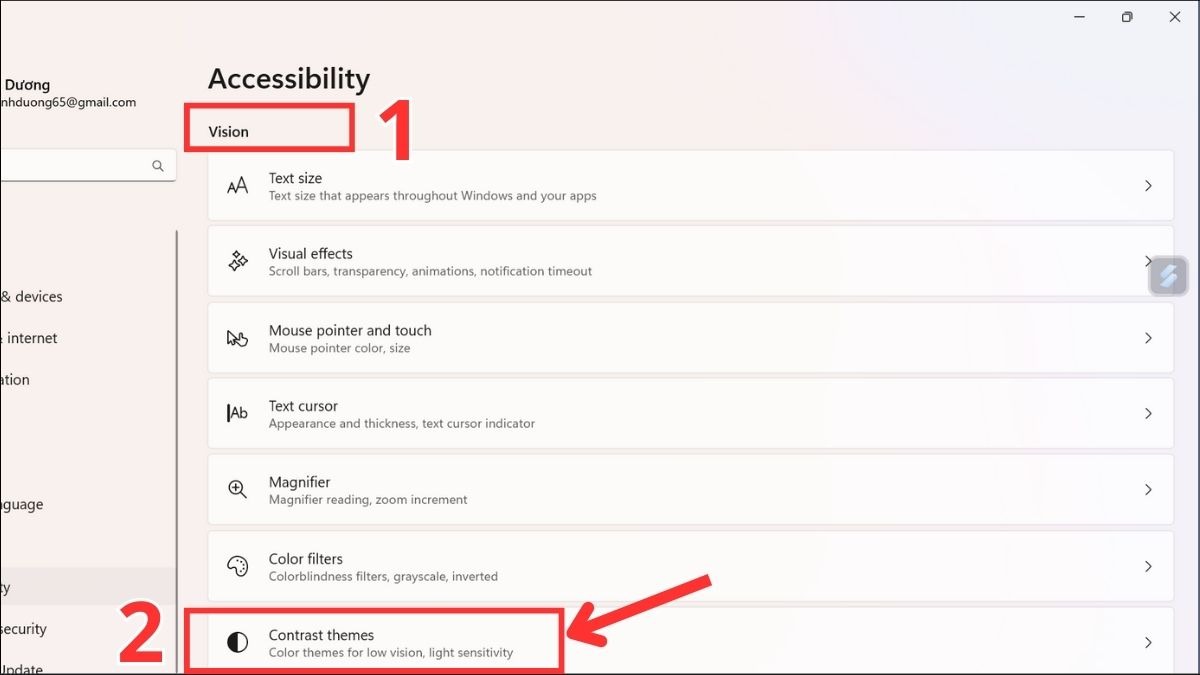
Task: Click the Contrast themes half-circle icon
Action: (x=237, y=642)
